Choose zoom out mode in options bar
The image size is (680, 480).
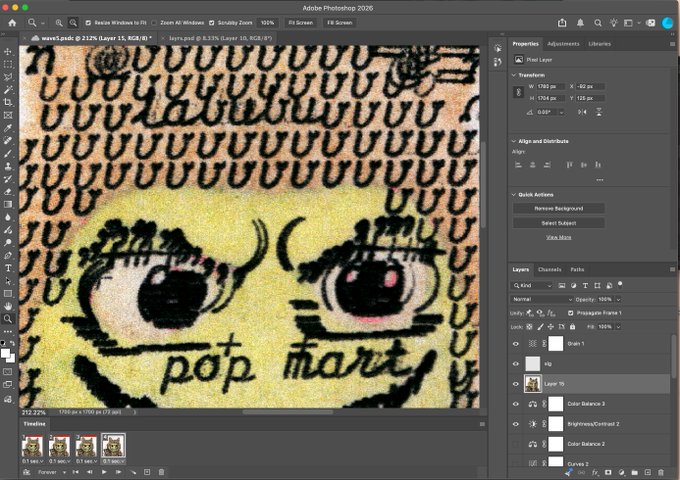tap(73, 23)
